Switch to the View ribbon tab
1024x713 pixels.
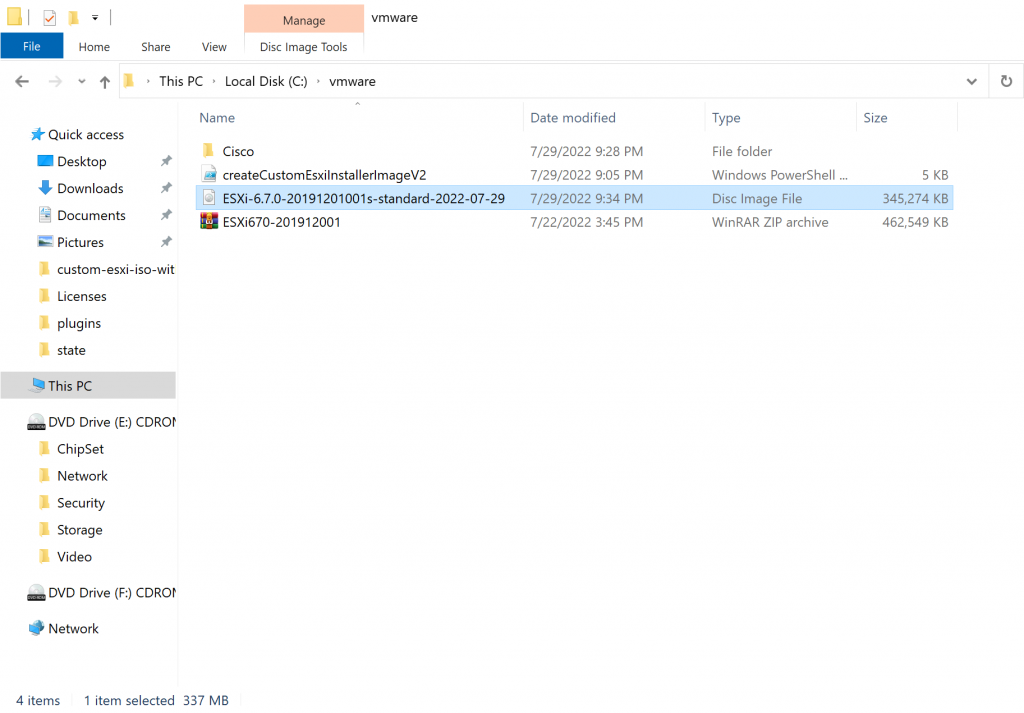coord(214,47)
